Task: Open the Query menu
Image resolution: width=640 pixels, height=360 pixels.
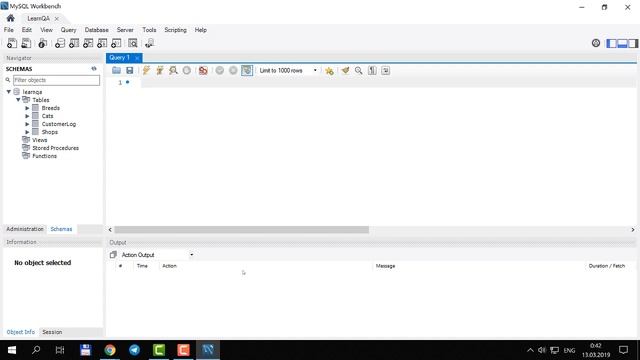Action: coord(68,30)
